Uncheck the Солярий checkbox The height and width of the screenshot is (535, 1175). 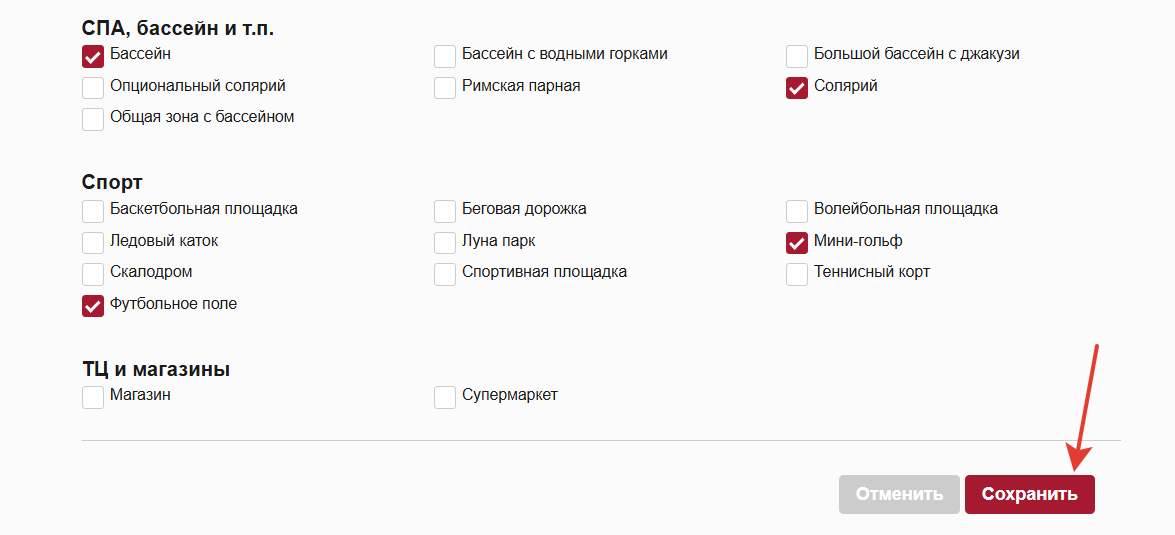[797, 88]
